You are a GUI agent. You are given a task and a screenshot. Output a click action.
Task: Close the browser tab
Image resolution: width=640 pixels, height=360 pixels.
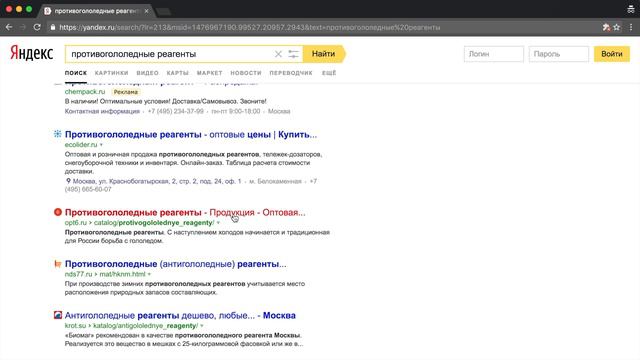147,11
